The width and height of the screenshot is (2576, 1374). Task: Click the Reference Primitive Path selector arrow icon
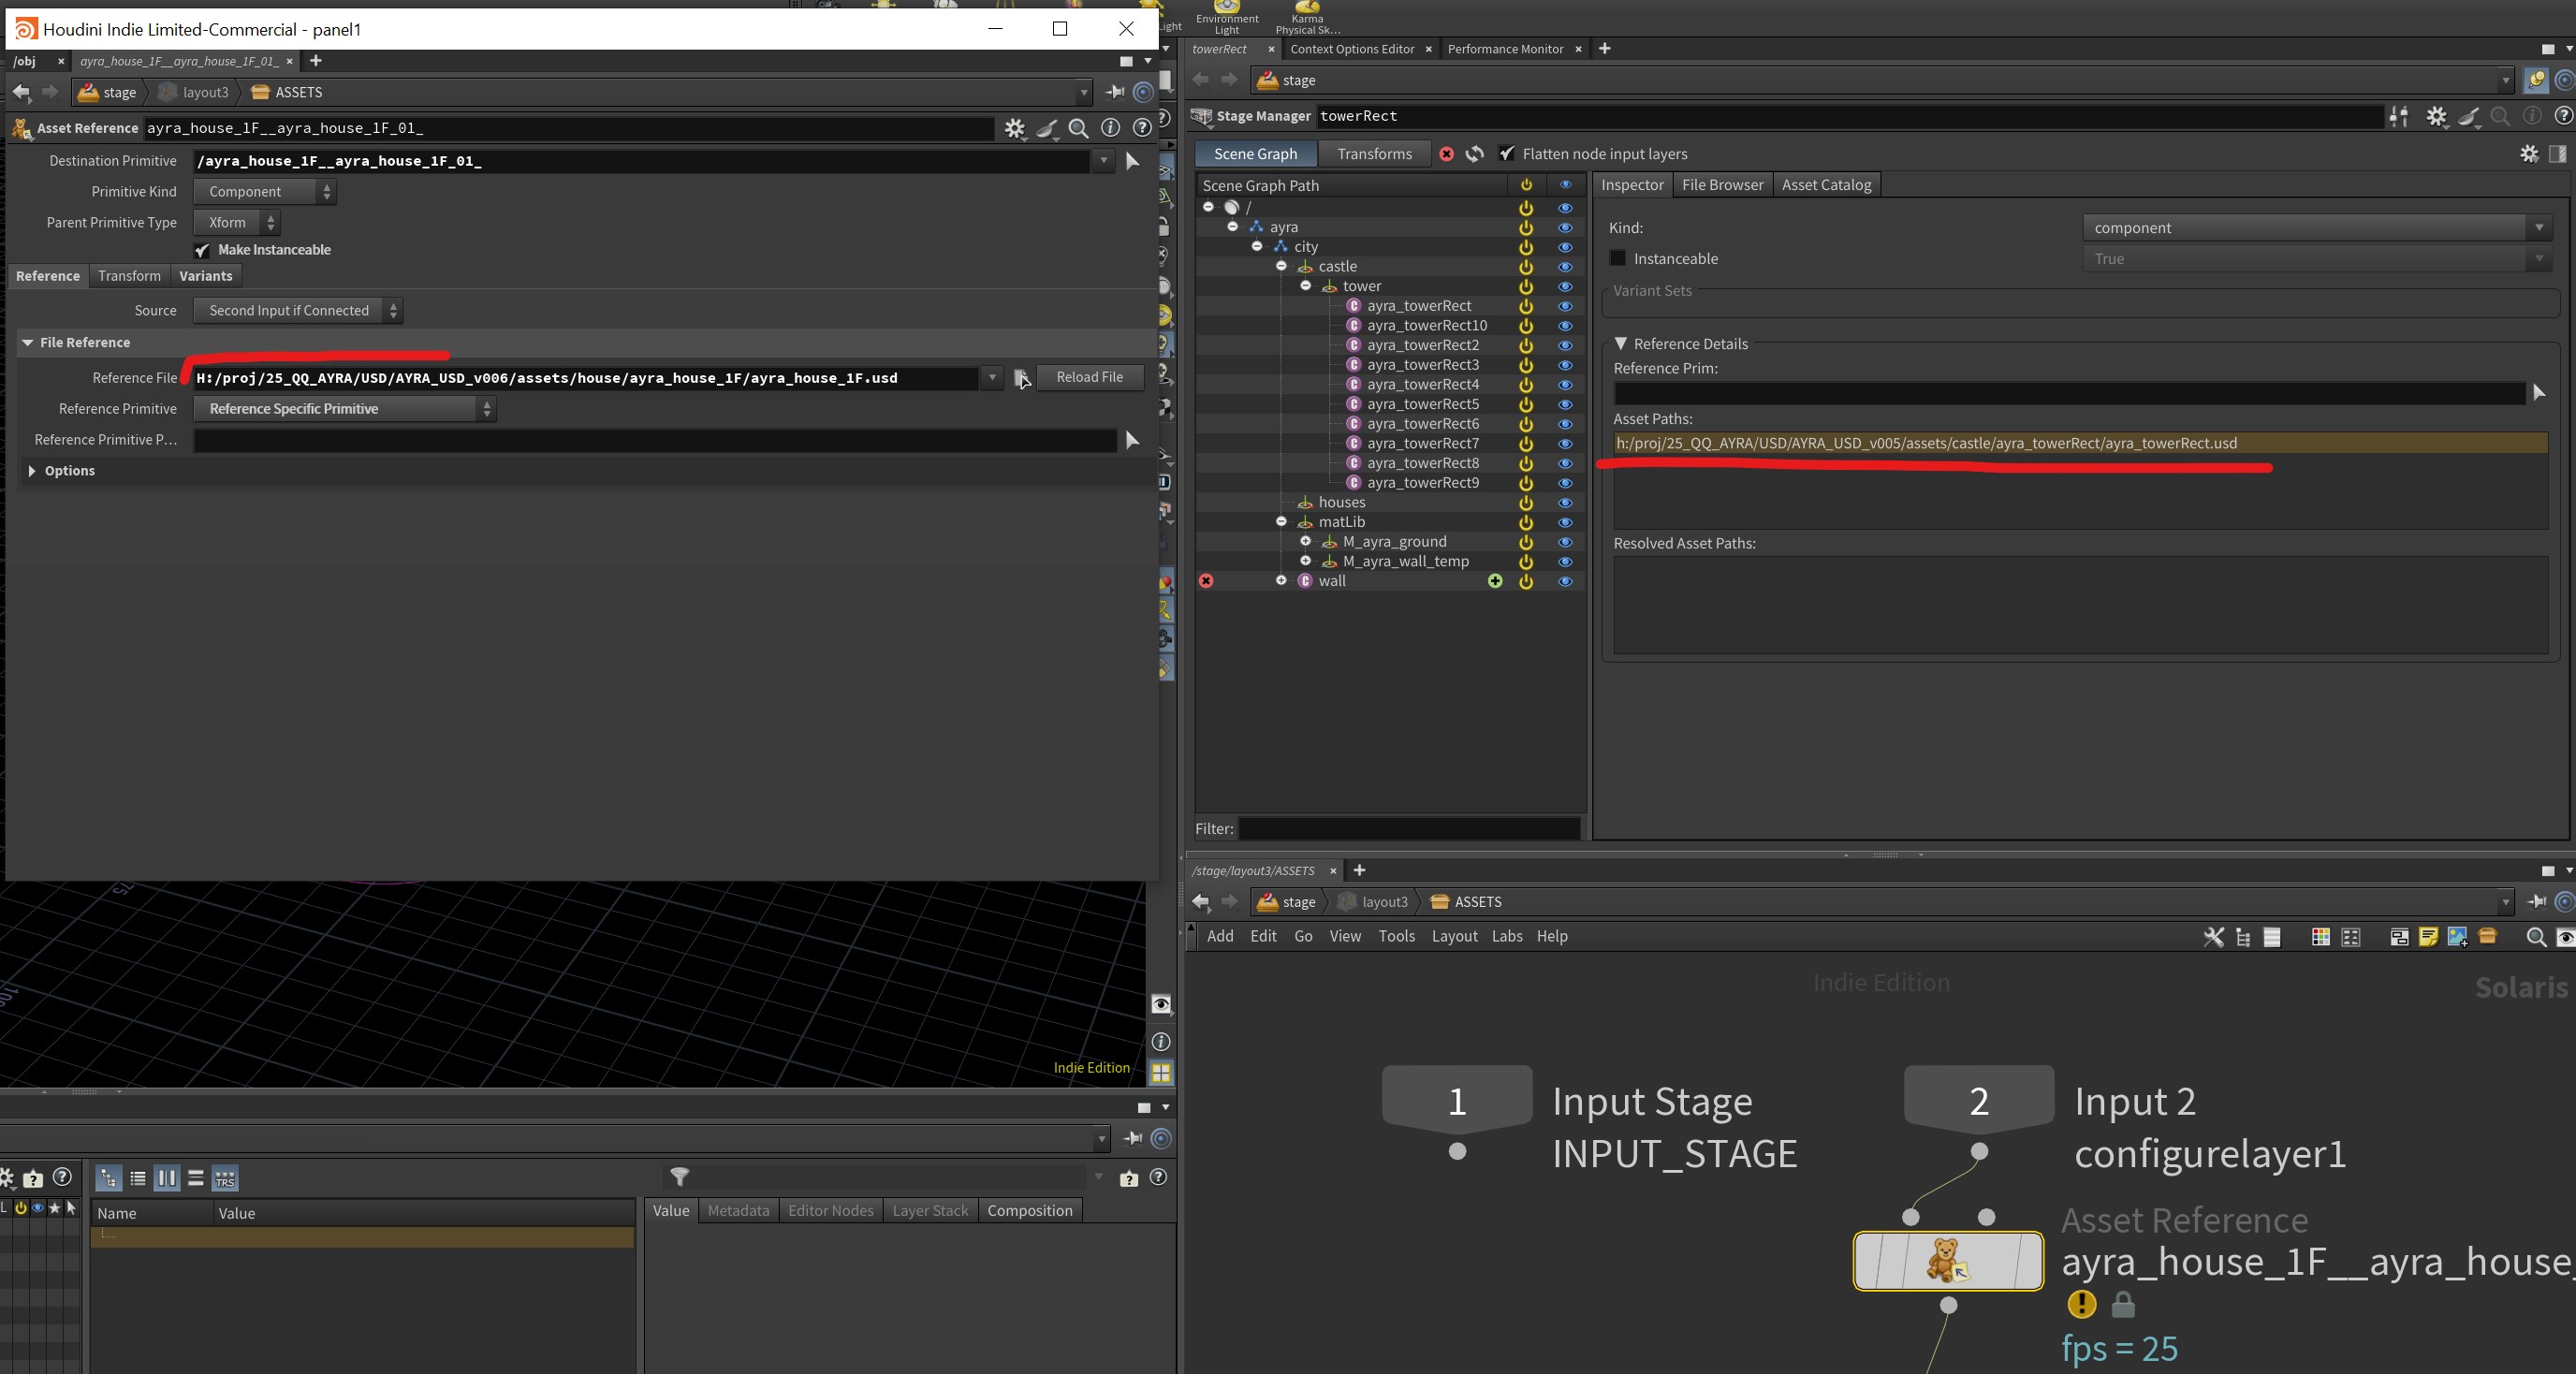[1132, 440]
